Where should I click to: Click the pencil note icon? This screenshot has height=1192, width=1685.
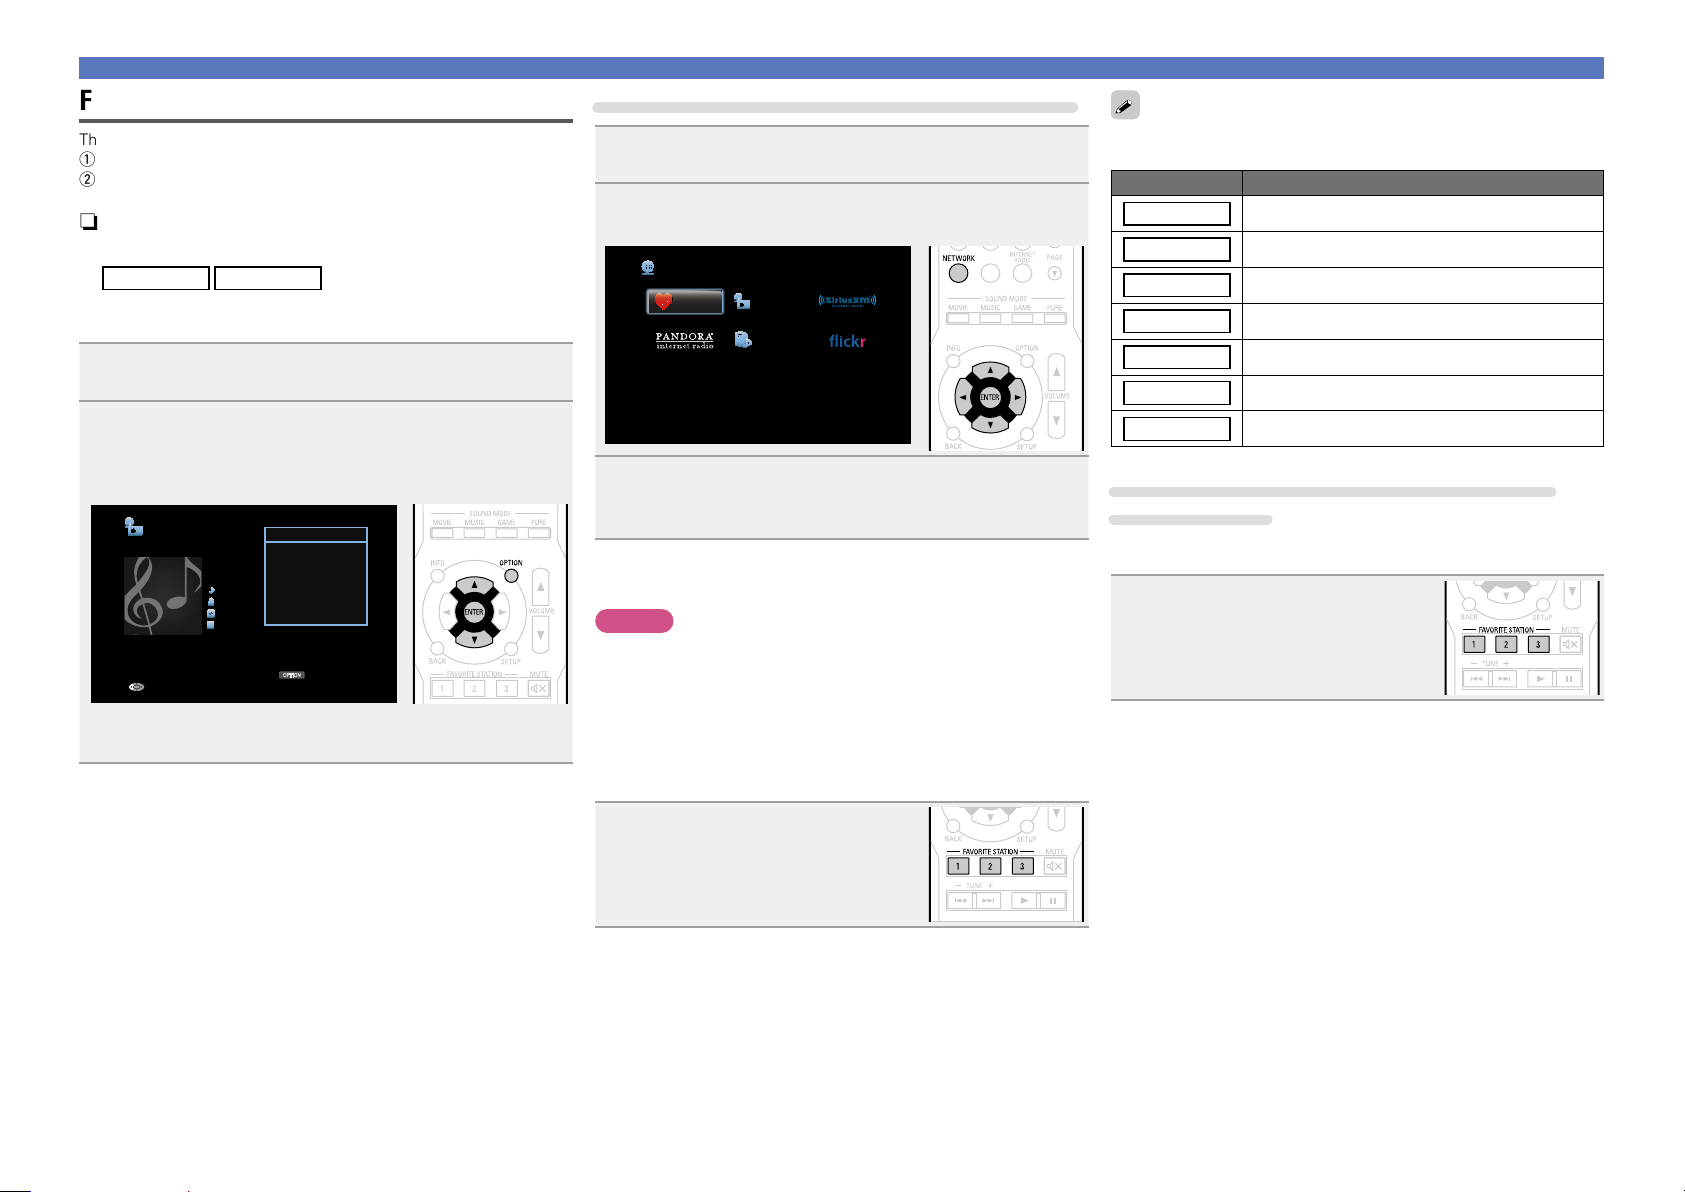(1125, 107)
